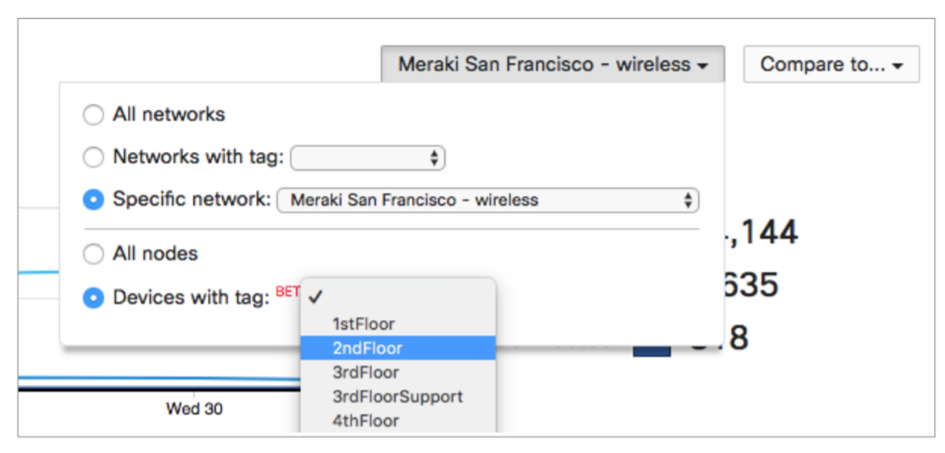Open the Meraki San Francisco - wireless dropdown

pos(553,65)
